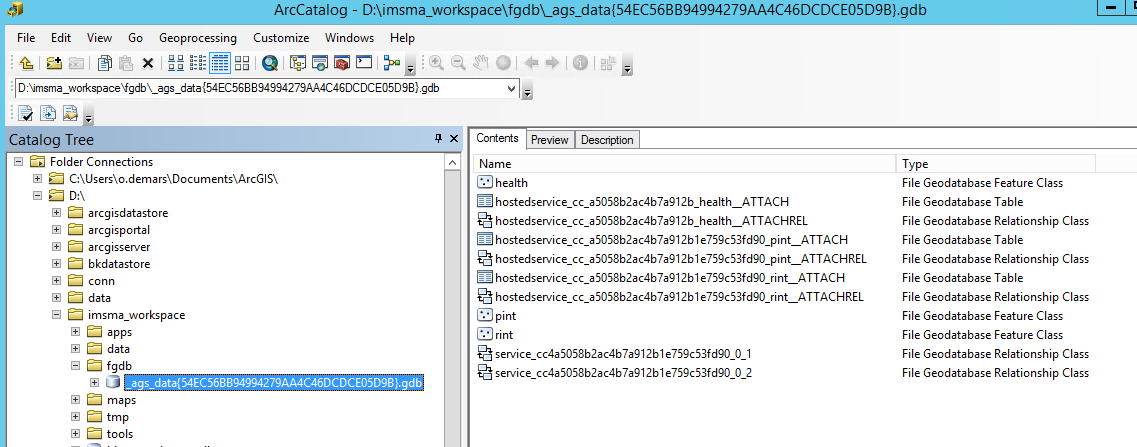Open the Edit menu
The image size is (1137, 447).
coord(61,38)
